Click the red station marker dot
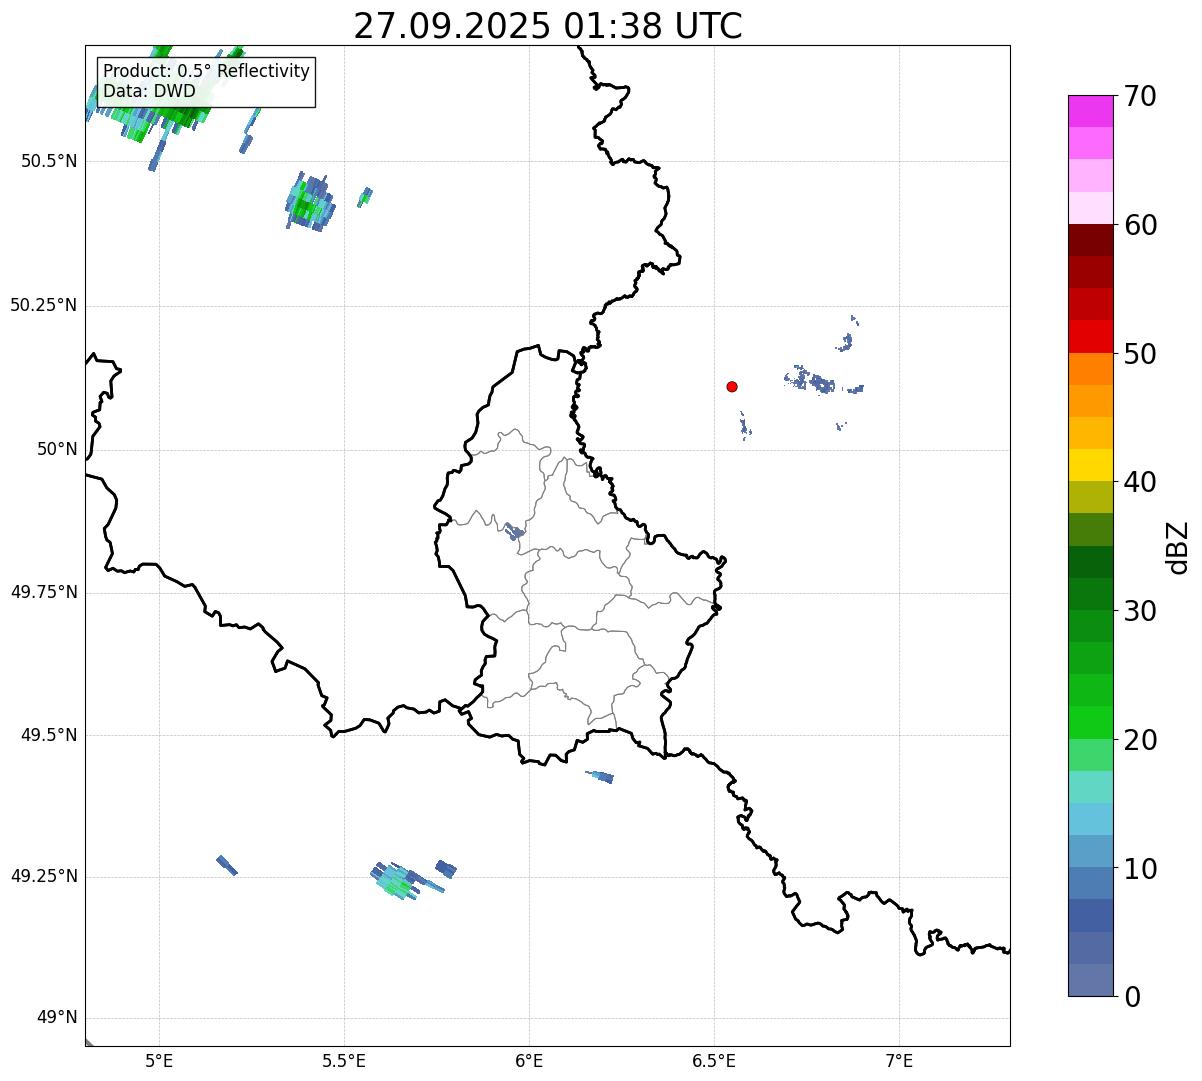 [732, 386]
